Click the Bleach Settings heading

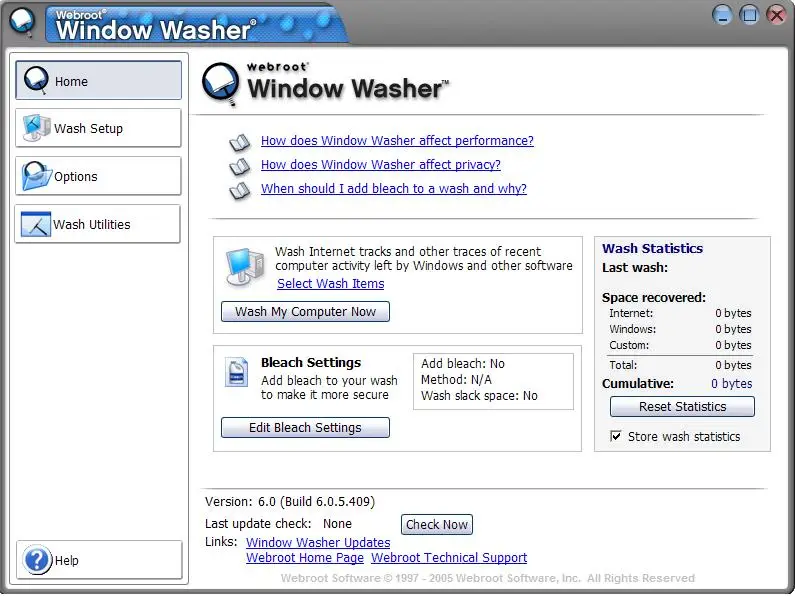tap(311, 362)
